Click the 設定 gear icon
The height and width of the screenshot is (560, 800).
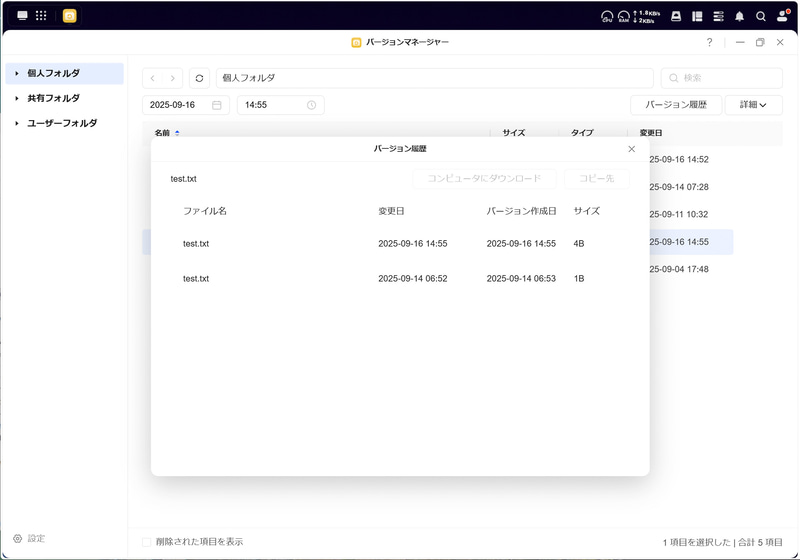pos(17,539)
